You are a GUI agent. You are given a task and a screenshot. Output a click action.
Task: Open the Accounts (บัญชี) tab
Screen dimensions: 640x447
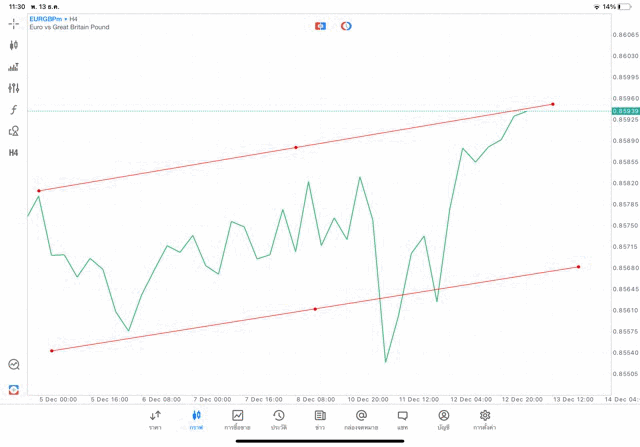[443, 419]
